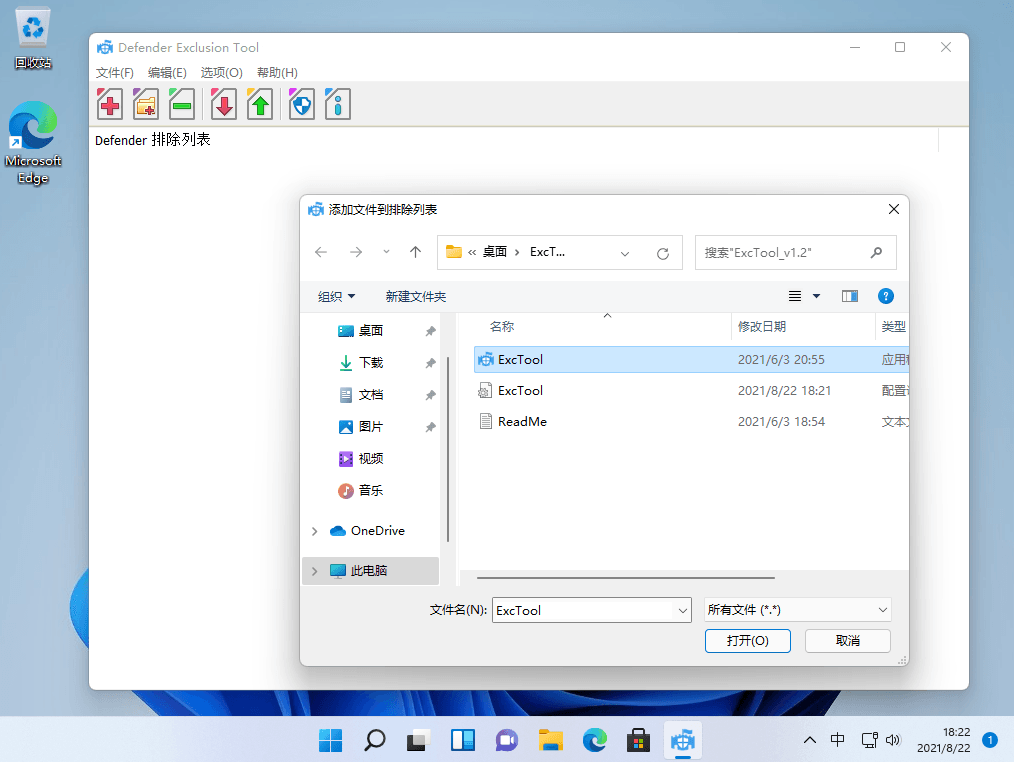This screenshot has width=1014, height=762.
Task: Toggle the preview pane icon
Action: pyautogui.click(x=850, y=296)
